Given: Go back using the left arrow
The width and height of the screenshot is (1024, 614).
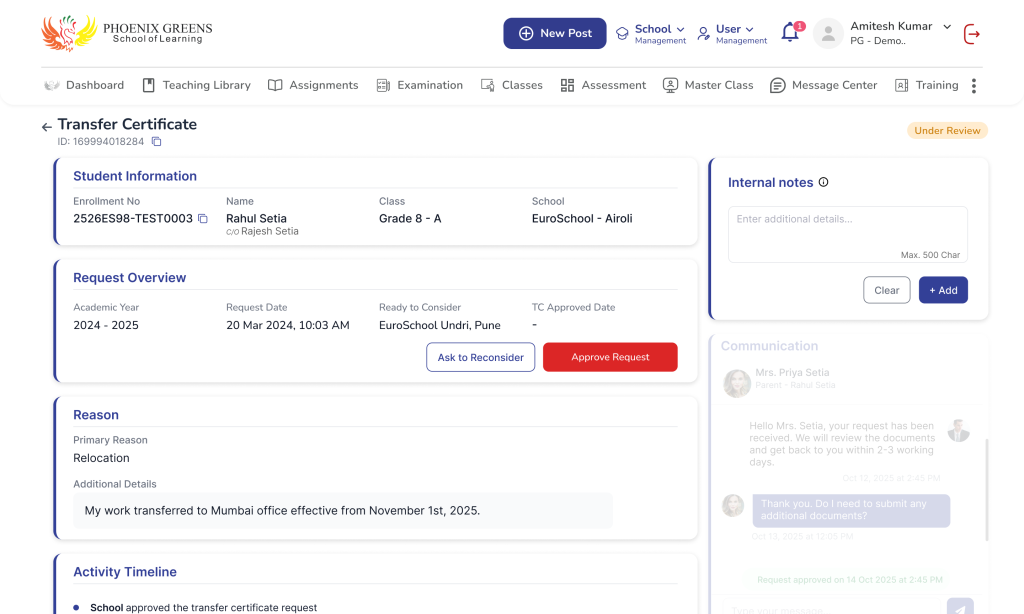Looking at the screenshot, I should 46,127.
